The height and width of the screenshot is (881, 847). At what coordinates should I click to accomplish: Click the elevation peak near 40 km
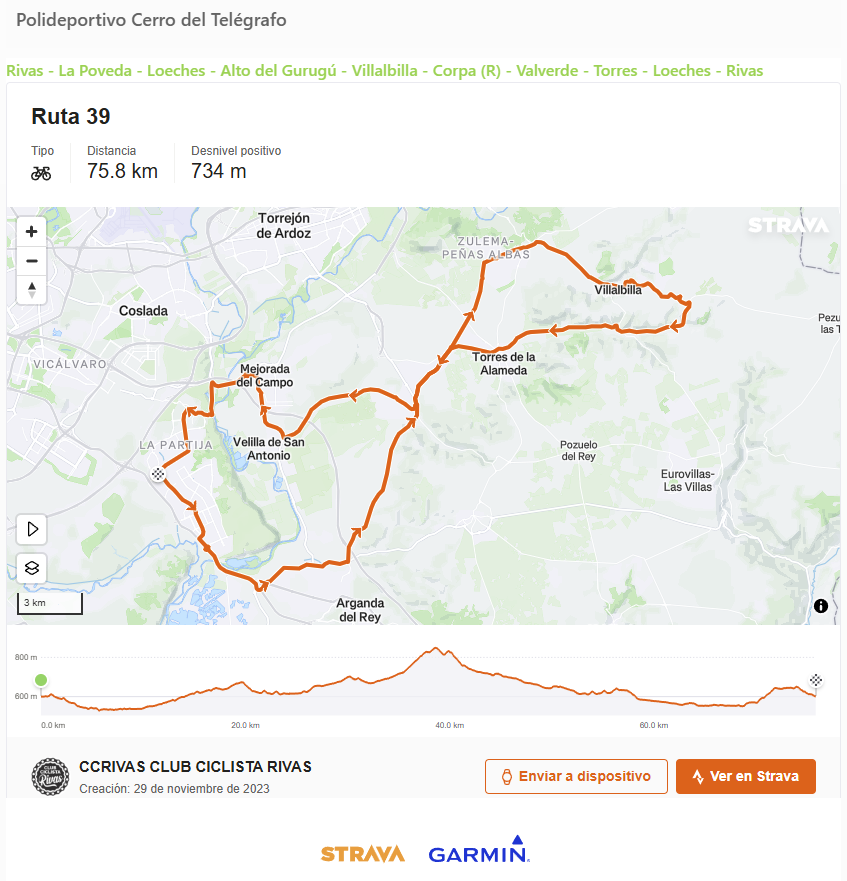click(436, 650)
